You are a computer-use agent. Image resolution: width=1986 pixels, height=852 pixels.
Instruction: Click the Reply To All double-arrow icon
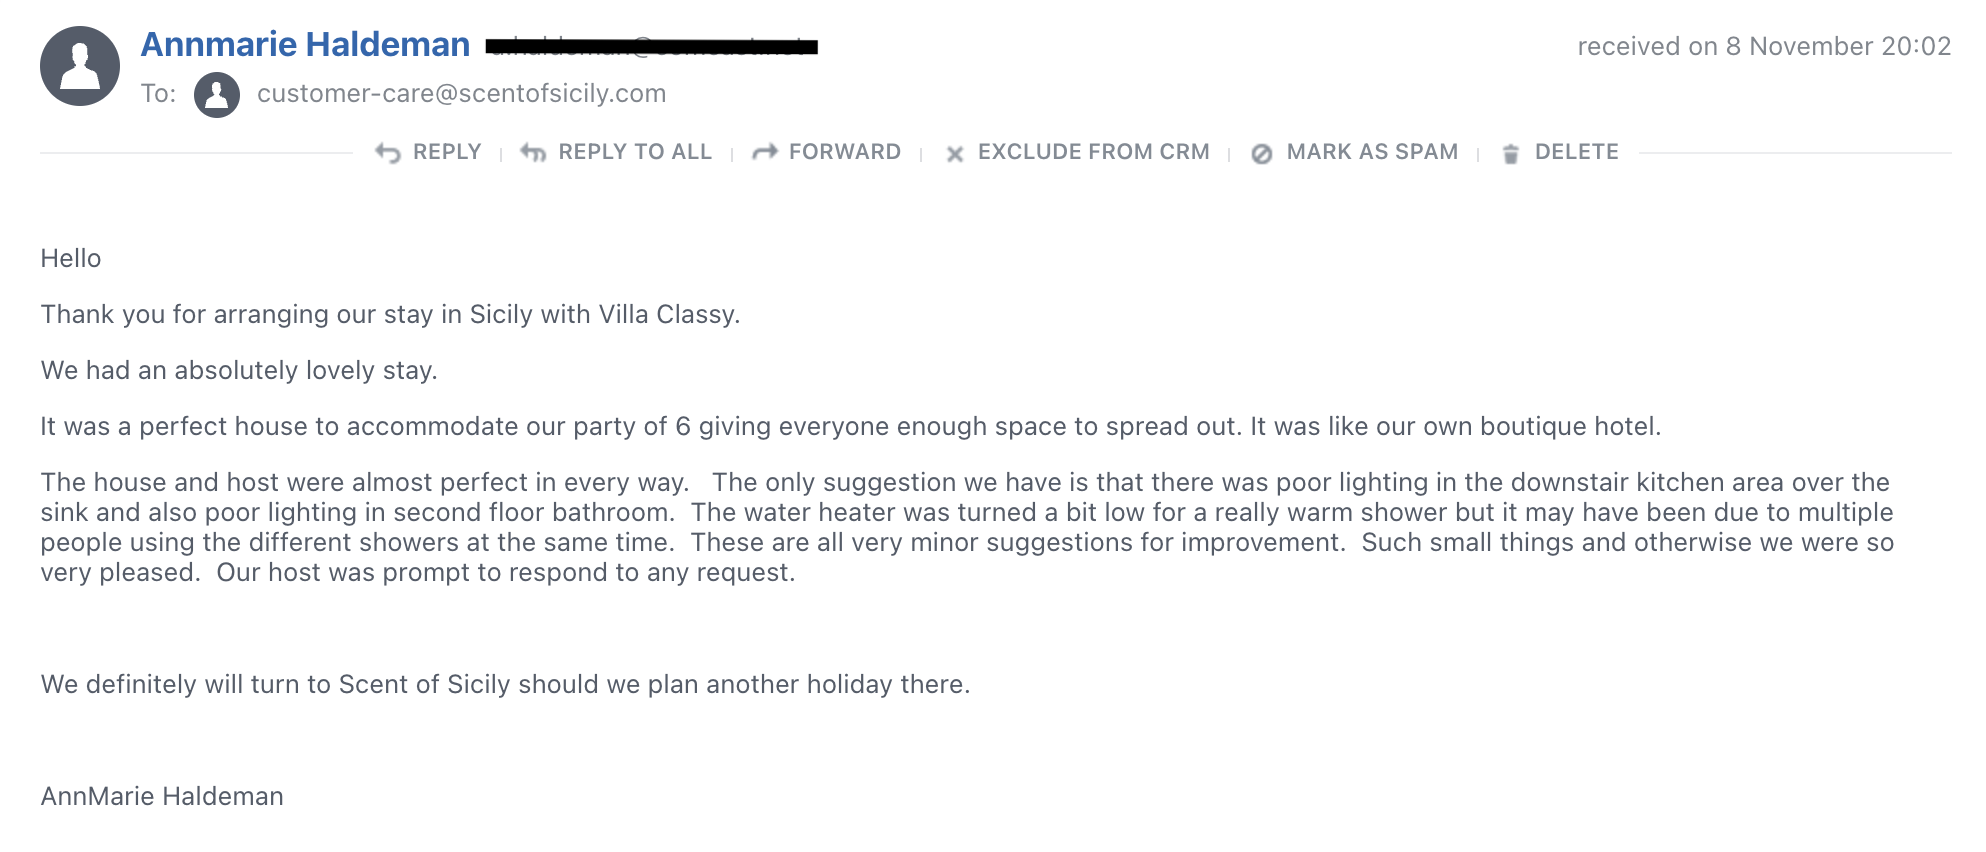(533, 153)
